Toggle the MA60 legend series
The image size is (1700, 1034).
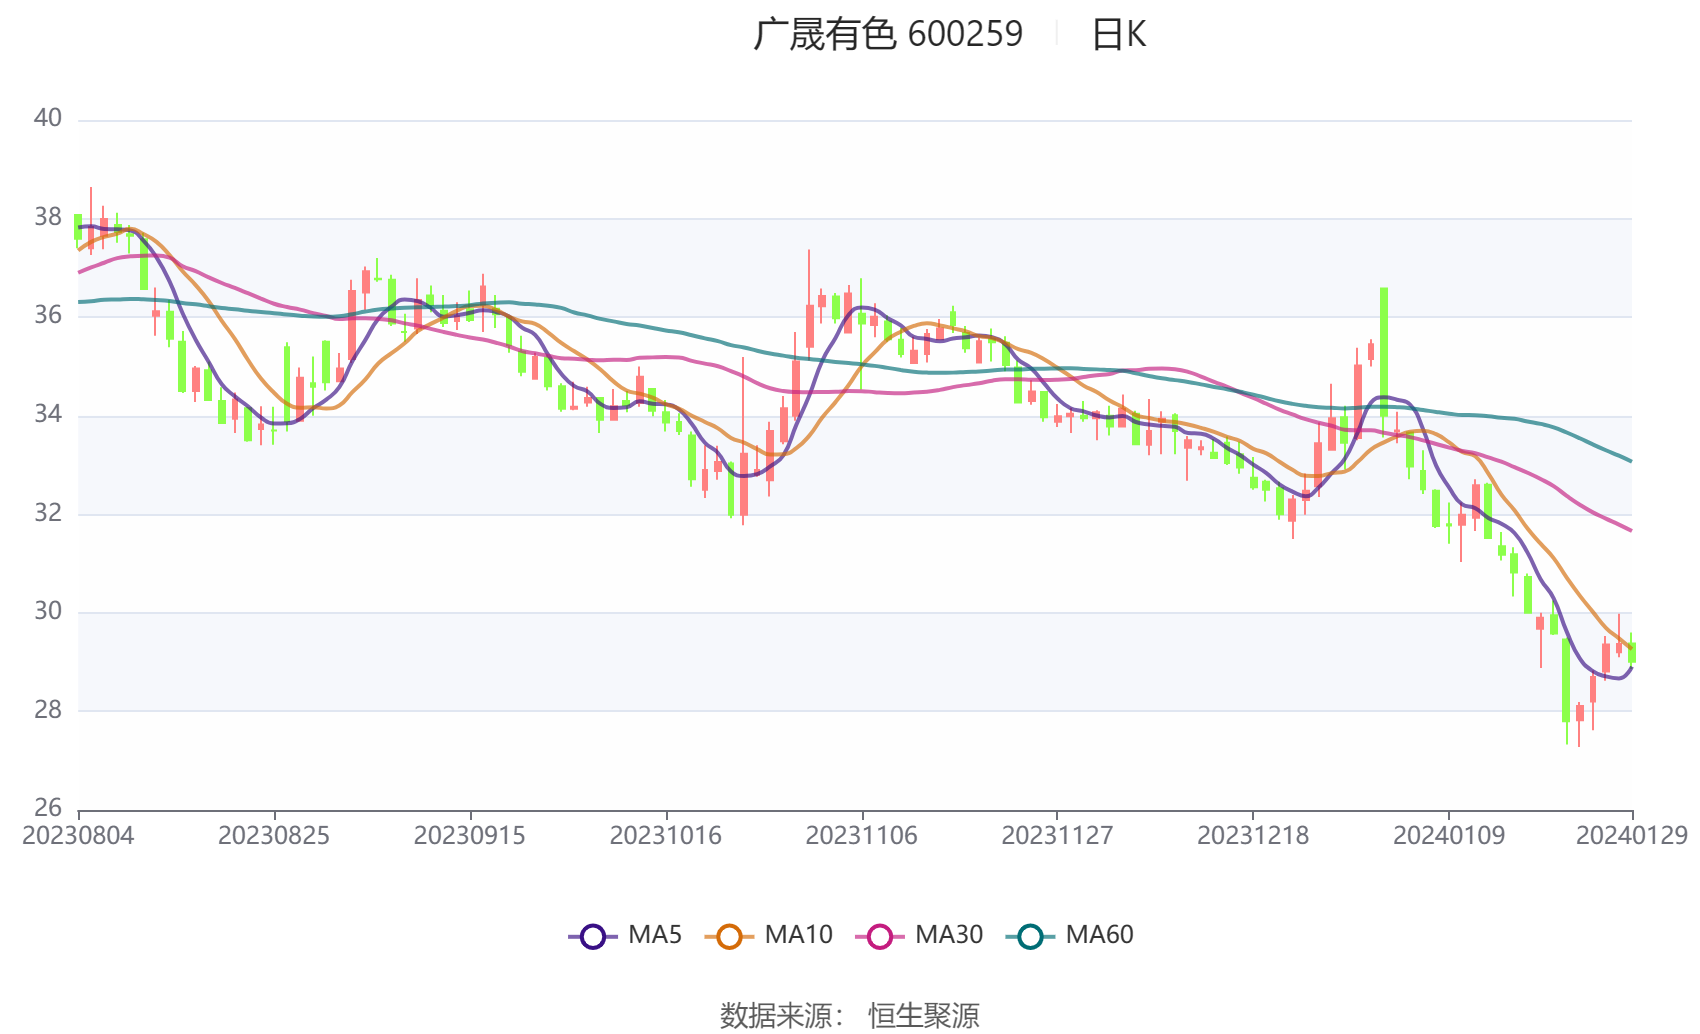tap(1070, 936)
